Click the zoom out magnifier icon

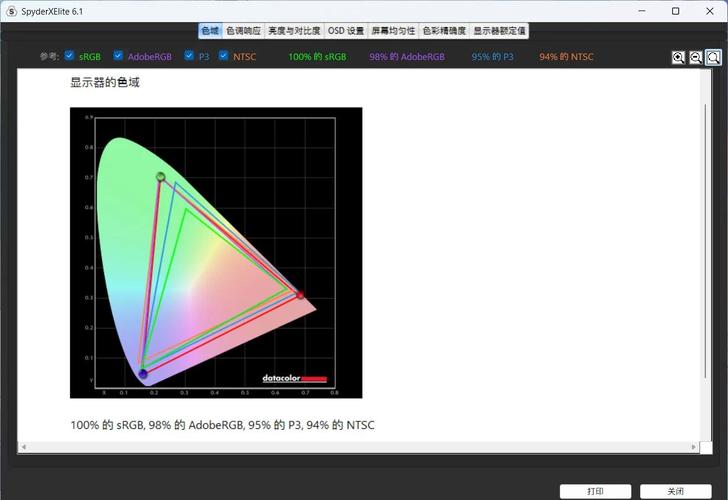(x=696, y=58)
